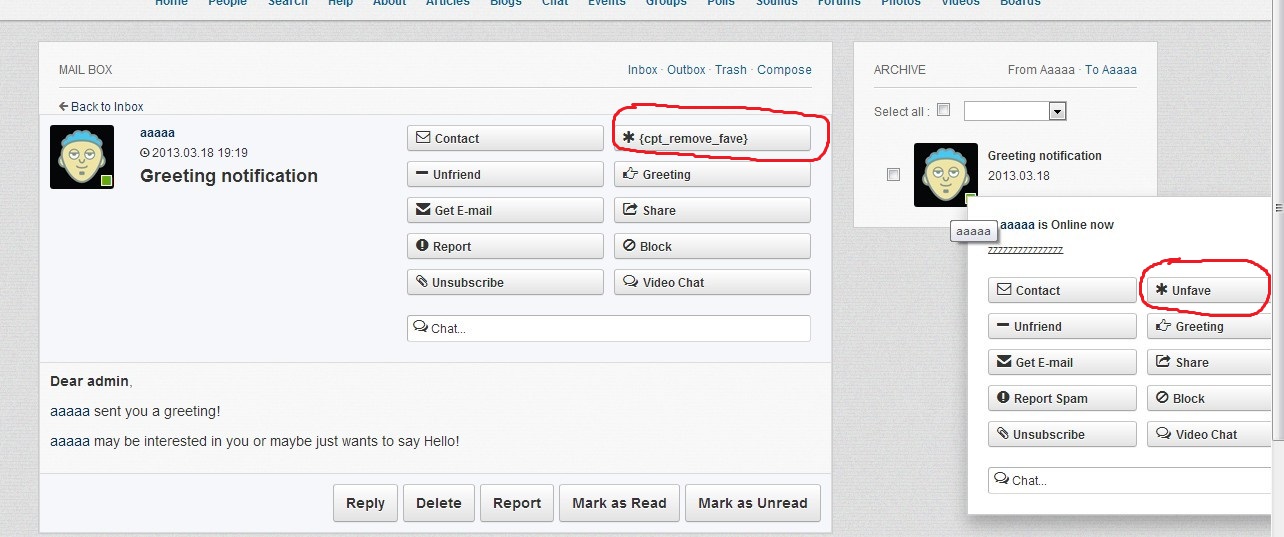Focus the Chat... field in the popup
Image resolution: width=1284 pixels, height=537 pixels.
pyautogui.click(x=1129, y=480)
